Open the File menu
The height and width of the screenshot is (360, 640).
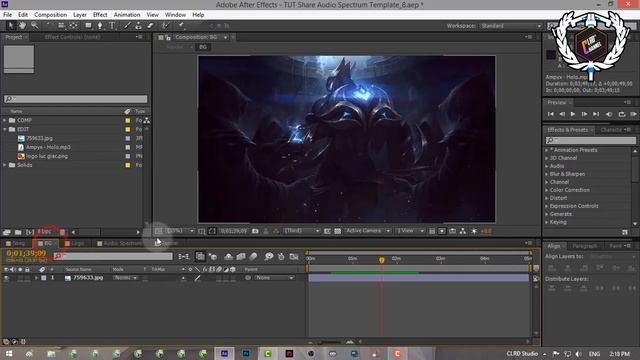(7, 15)
